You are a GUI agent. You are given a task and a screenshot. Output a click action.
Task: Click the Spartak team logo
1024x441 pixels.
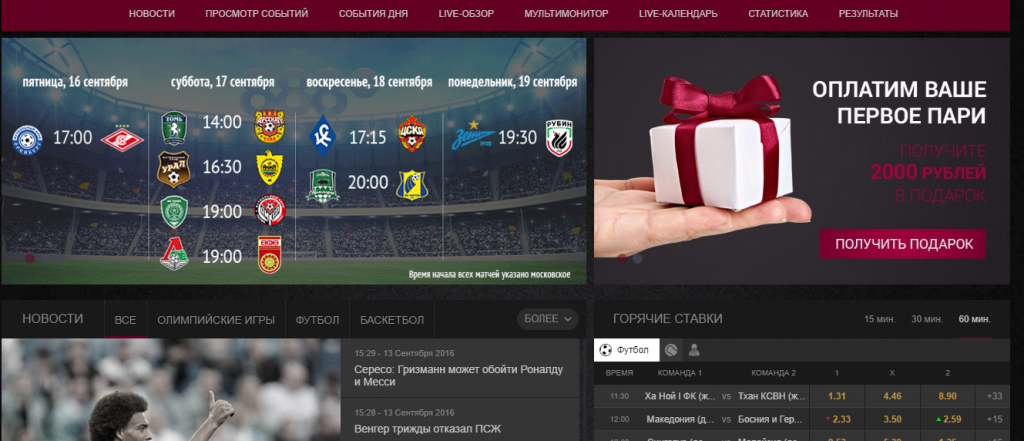tap(122, 139)
